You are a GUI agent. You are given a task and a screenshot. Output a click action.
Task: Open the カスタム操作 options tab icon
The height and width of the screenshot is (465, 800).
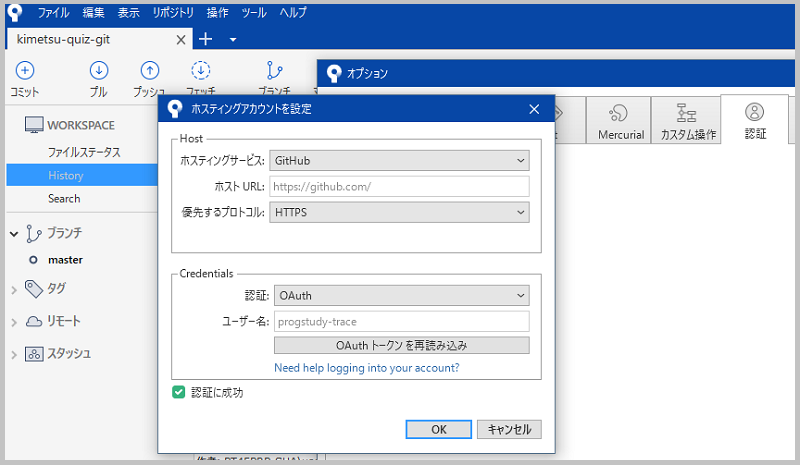coord(686,113)
